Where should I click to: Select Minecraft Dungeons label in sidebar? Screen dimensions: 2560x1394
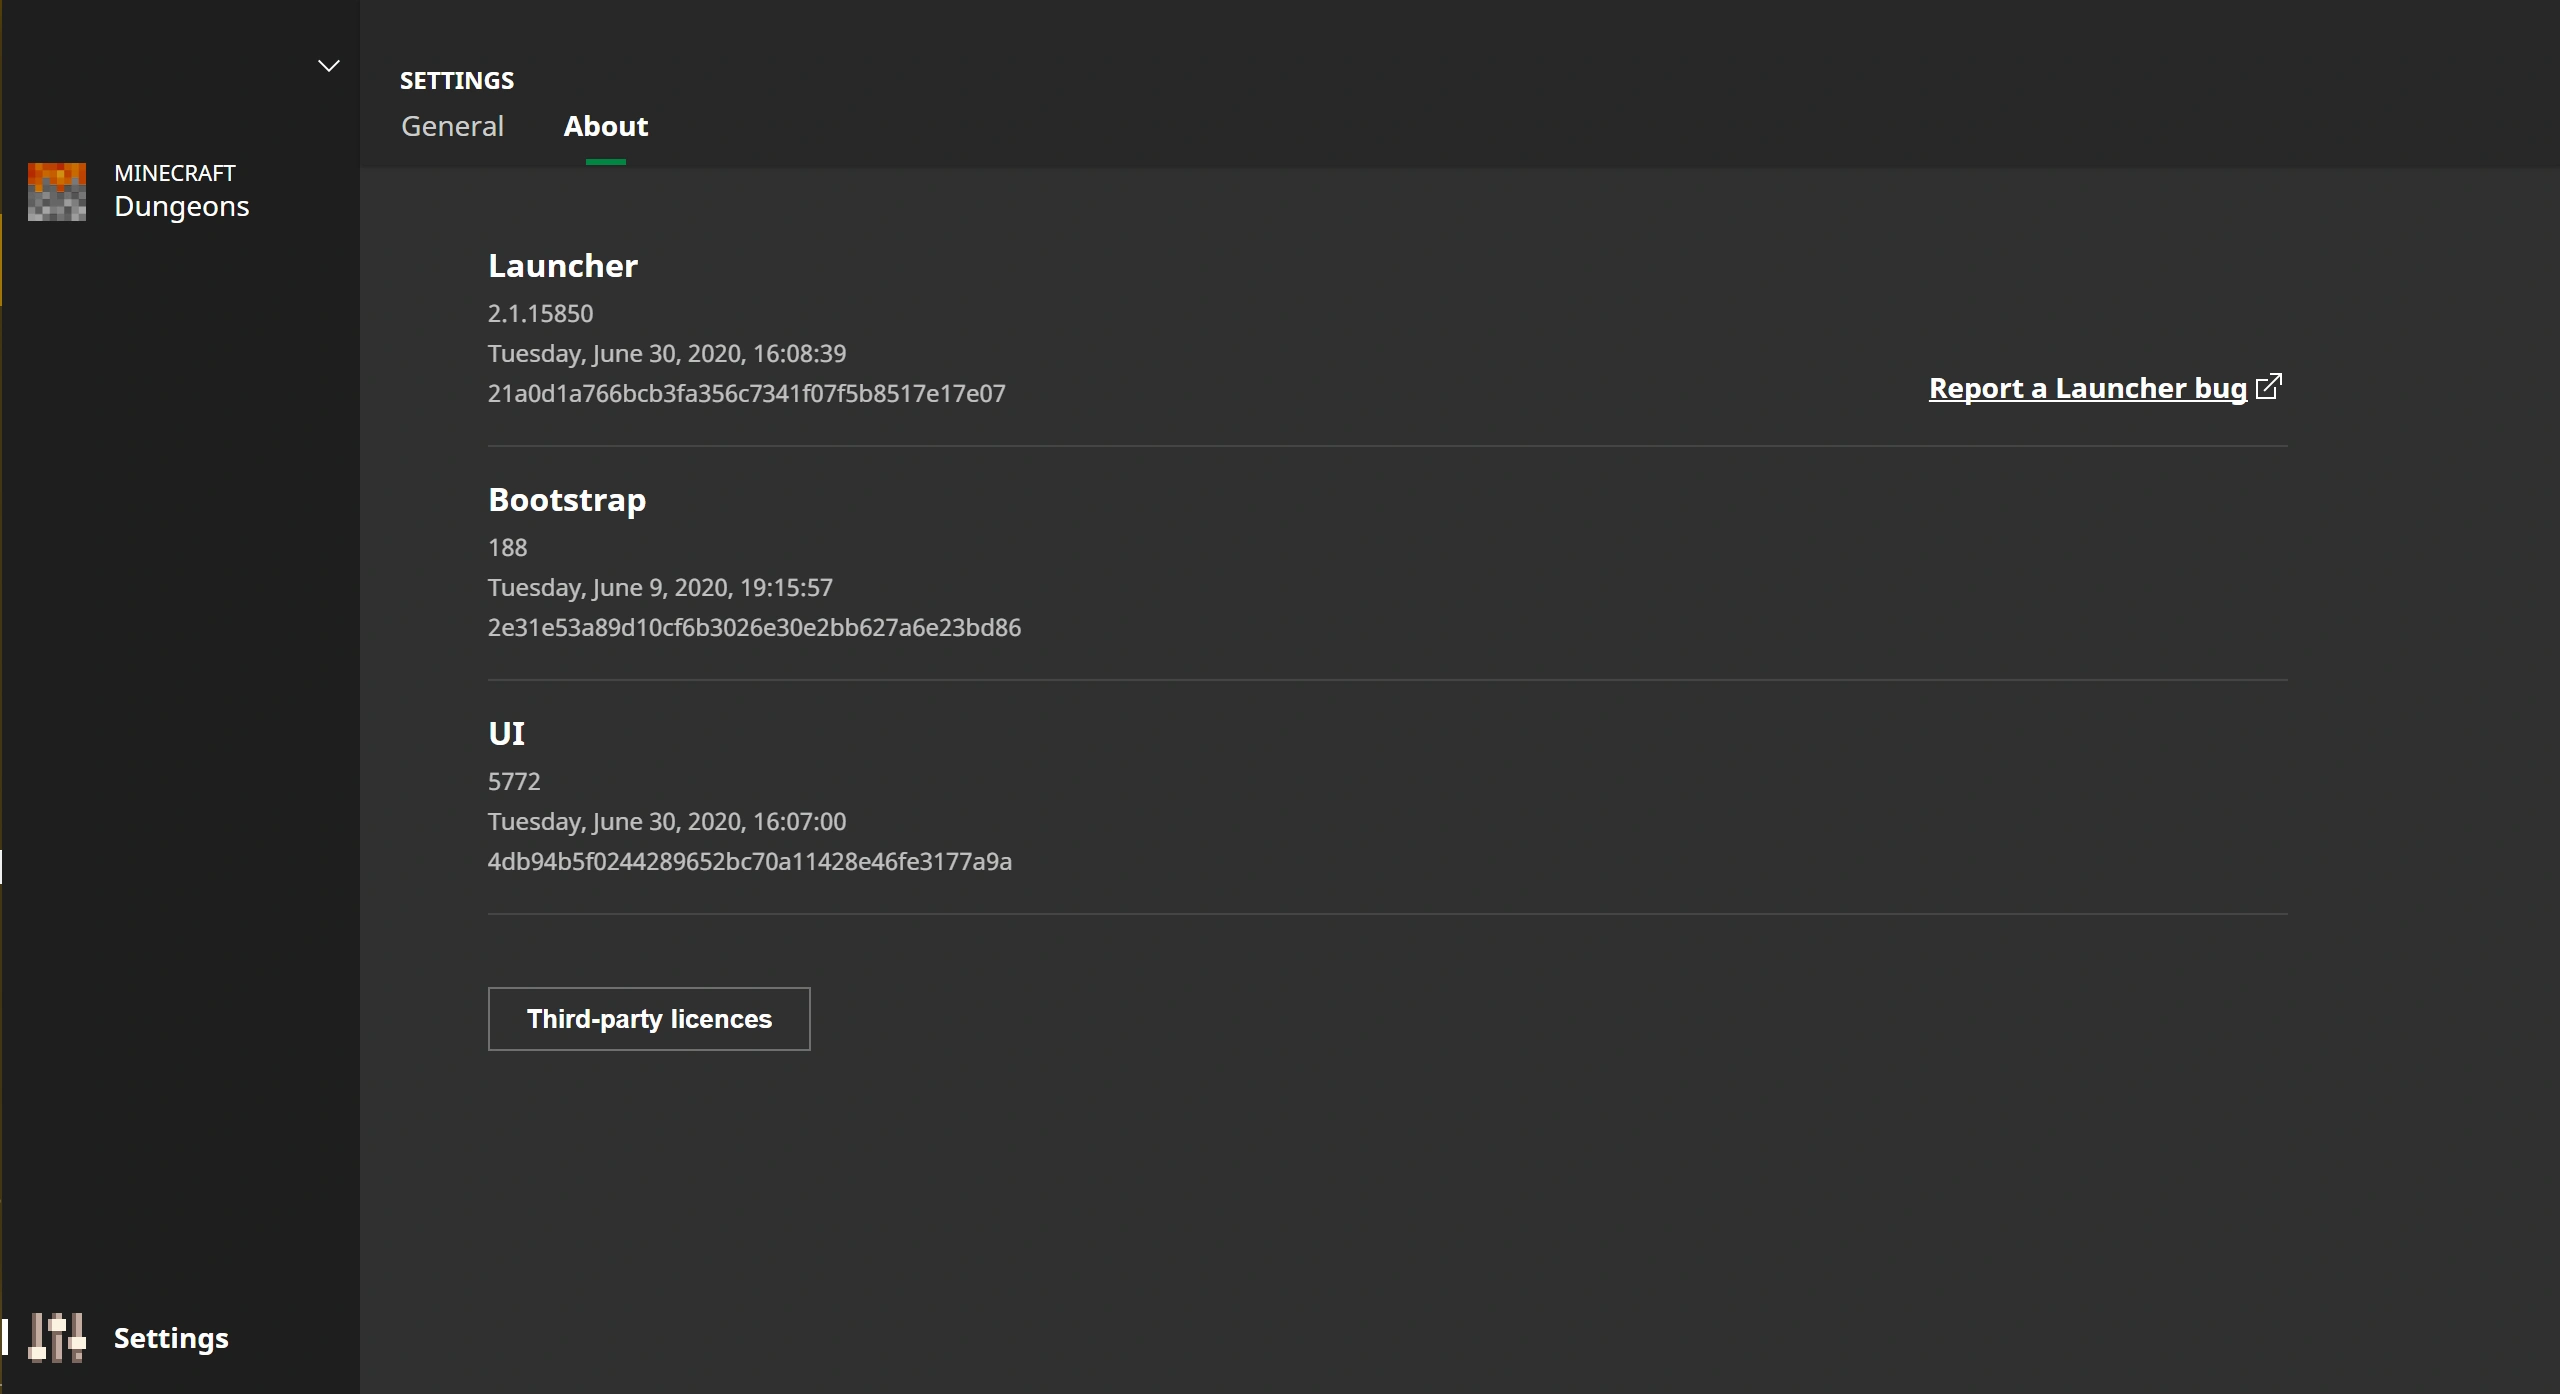coord(181,191)
